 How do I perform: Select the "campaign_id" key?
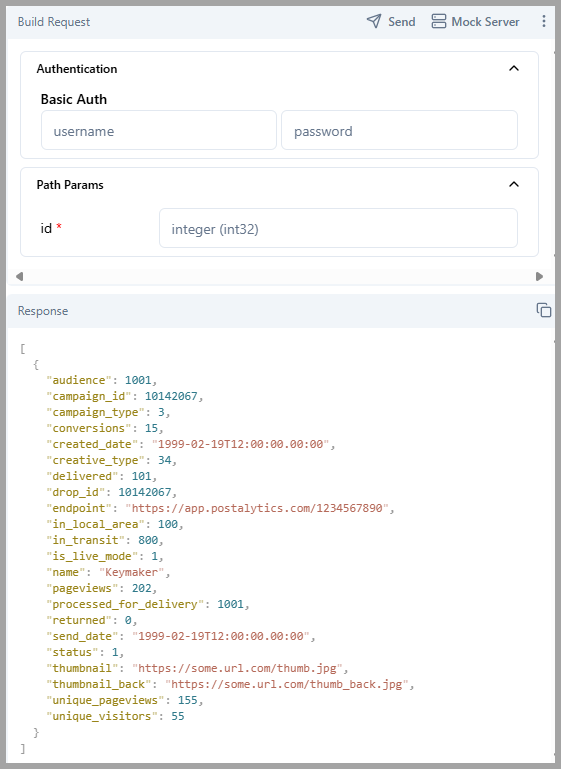pos(89,396)
